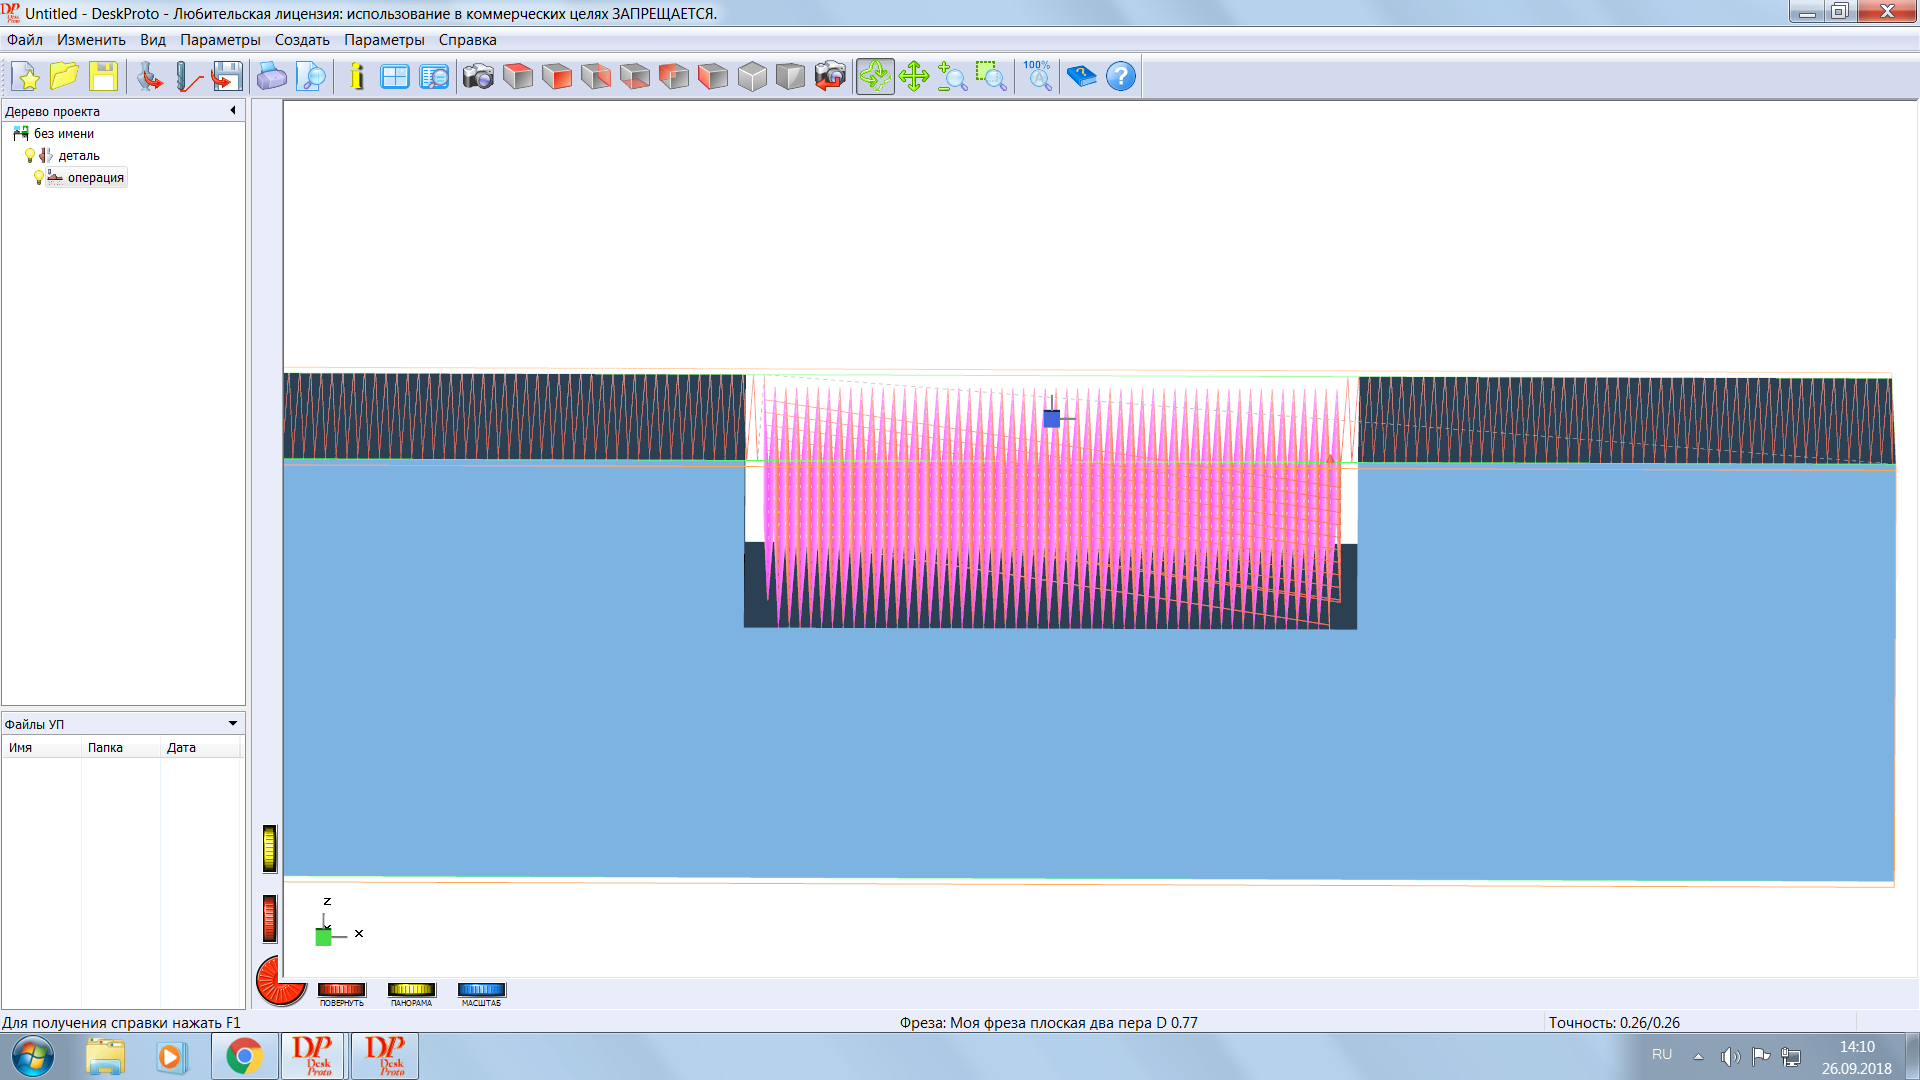Image resolution: width=1920 pixels, height=1080 pixels.
Task: Open the blue help book icon
Action: (x=1081, y=77)
